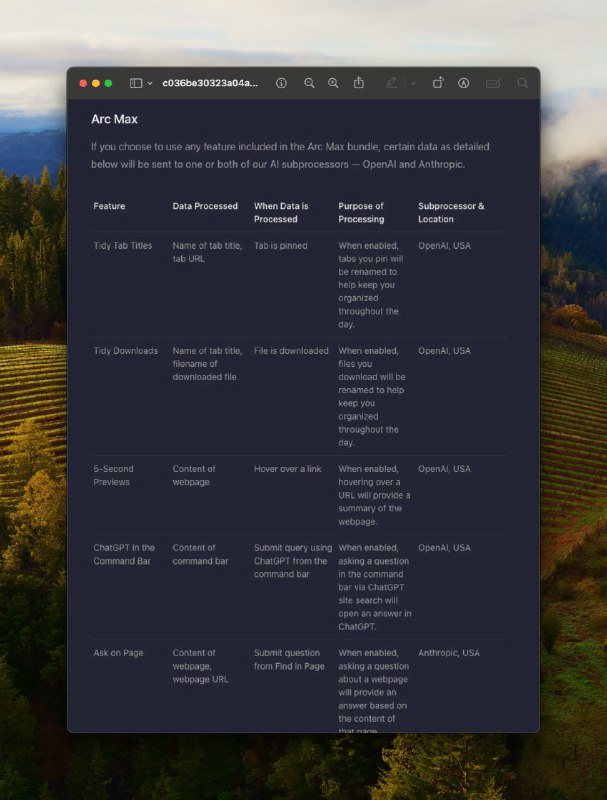607x800 pixels.
Task: Select the Ask on Page feature cell
Action: [x=118, y=653]
